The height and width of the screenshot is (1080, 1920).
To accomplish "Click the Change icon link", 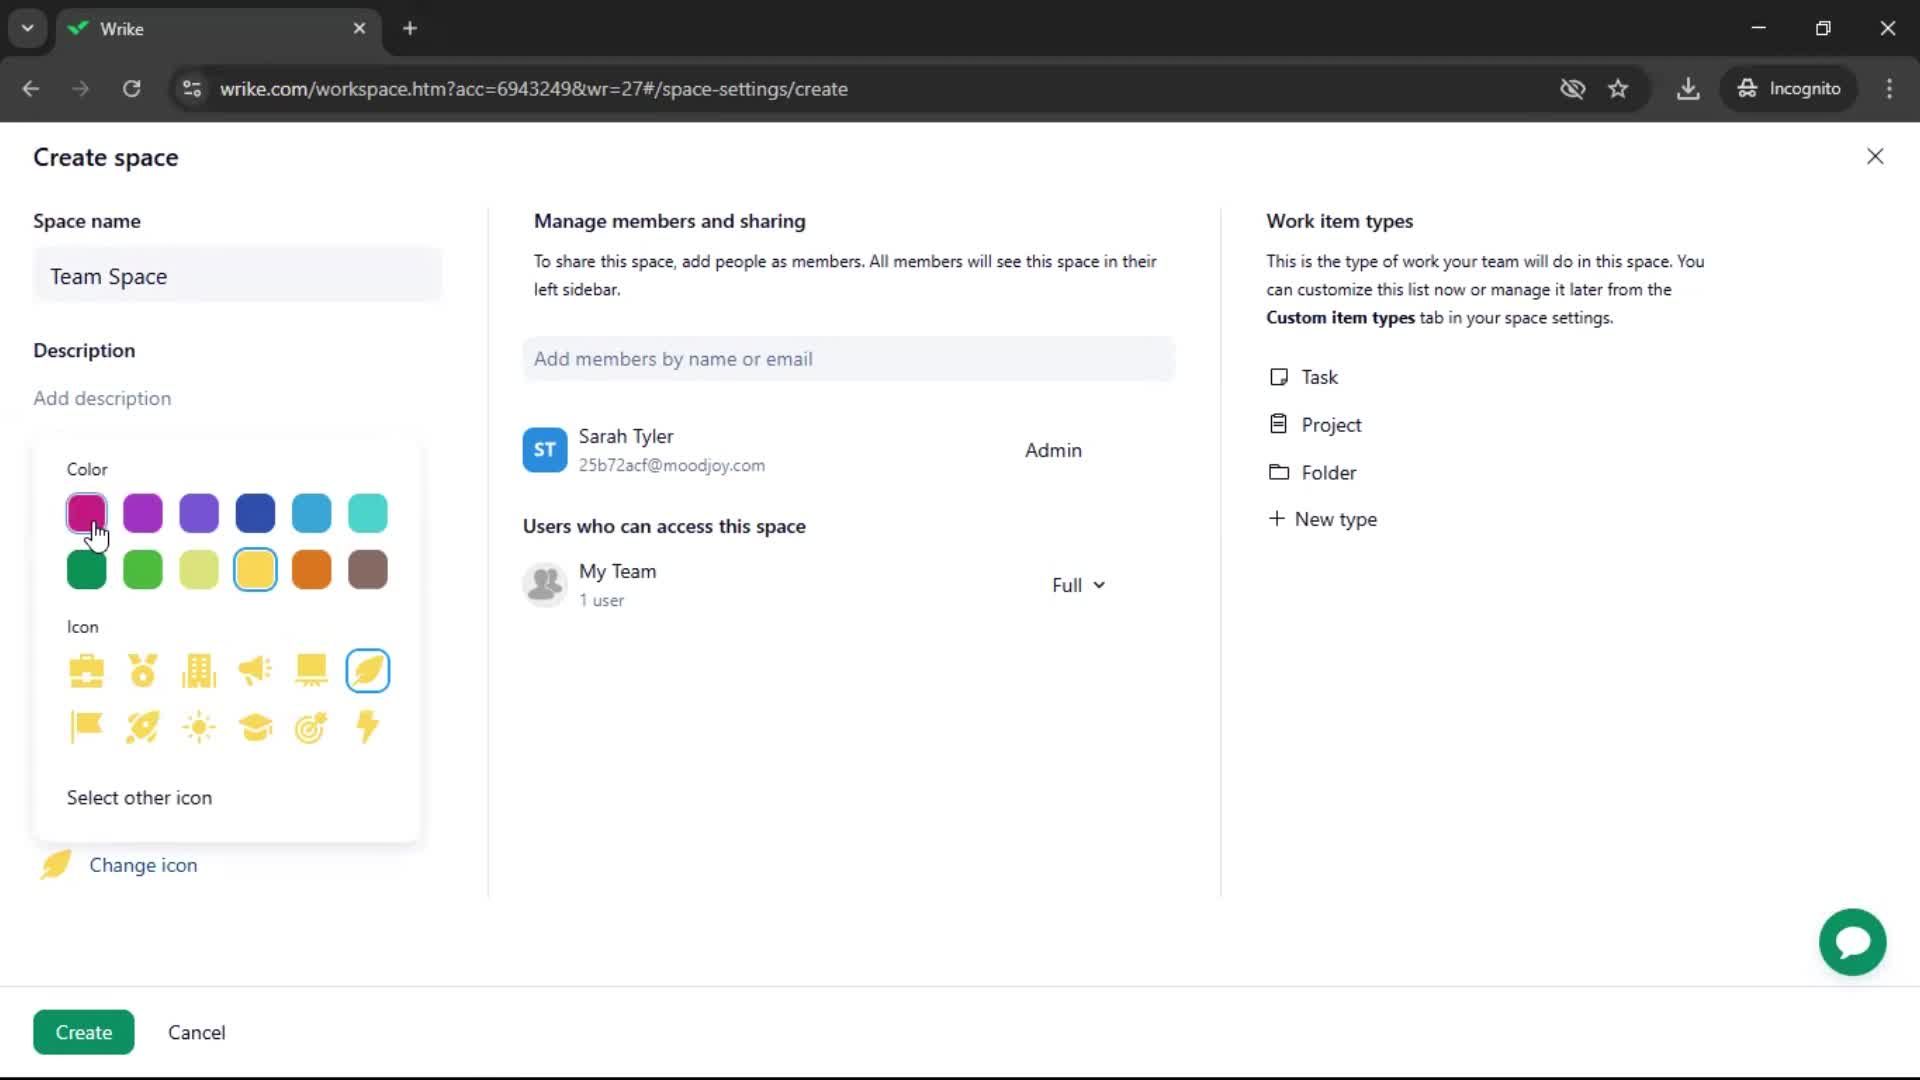I will 143,865.
